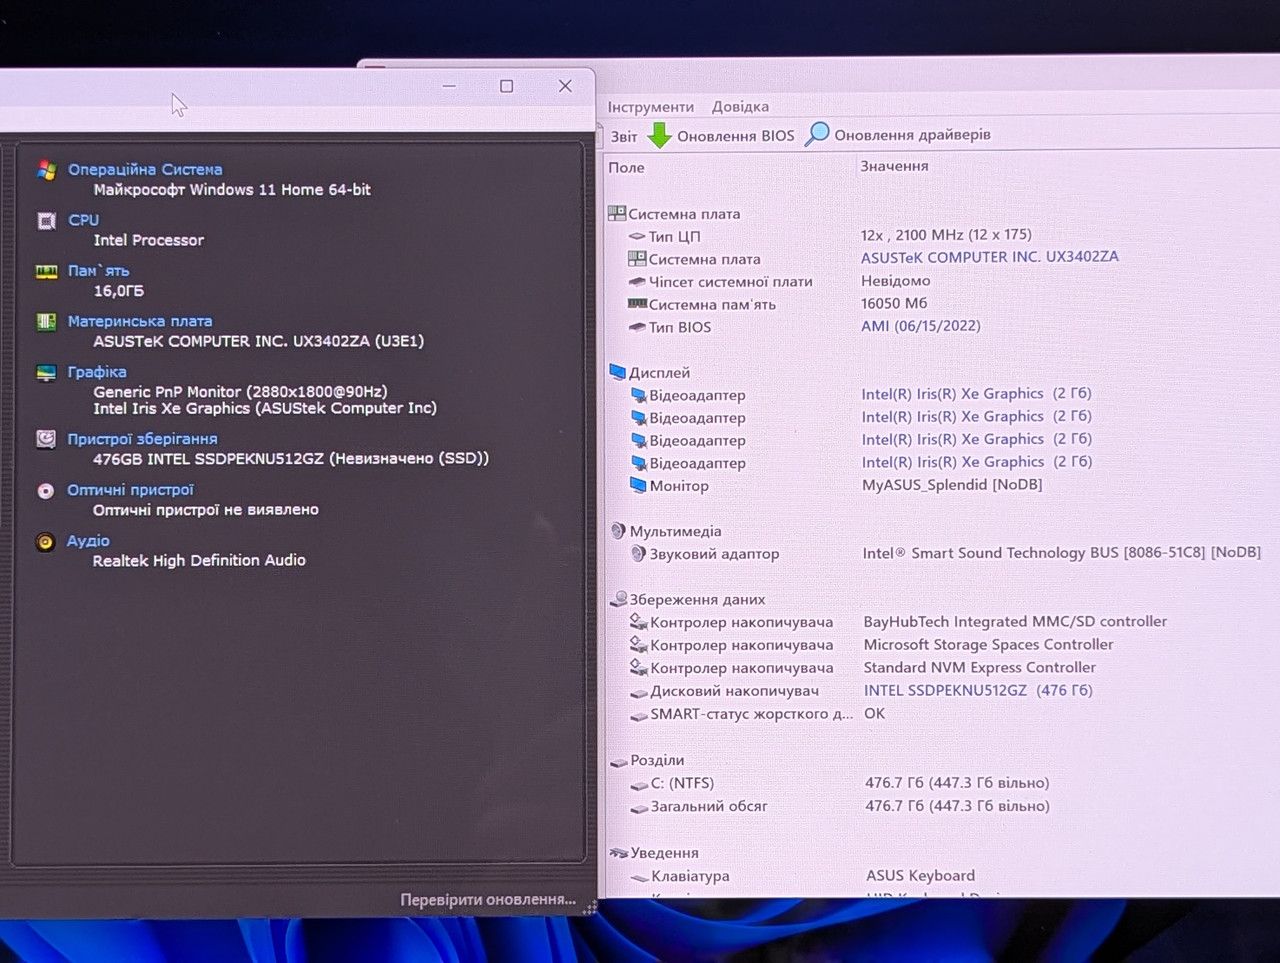Click the Пристрої зберігання disk icon

click(x=46, y=439)
